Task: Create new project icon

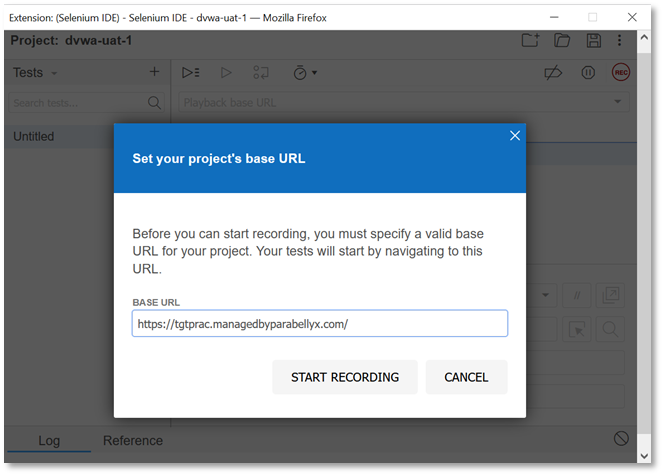Action: tap(530, 40)
